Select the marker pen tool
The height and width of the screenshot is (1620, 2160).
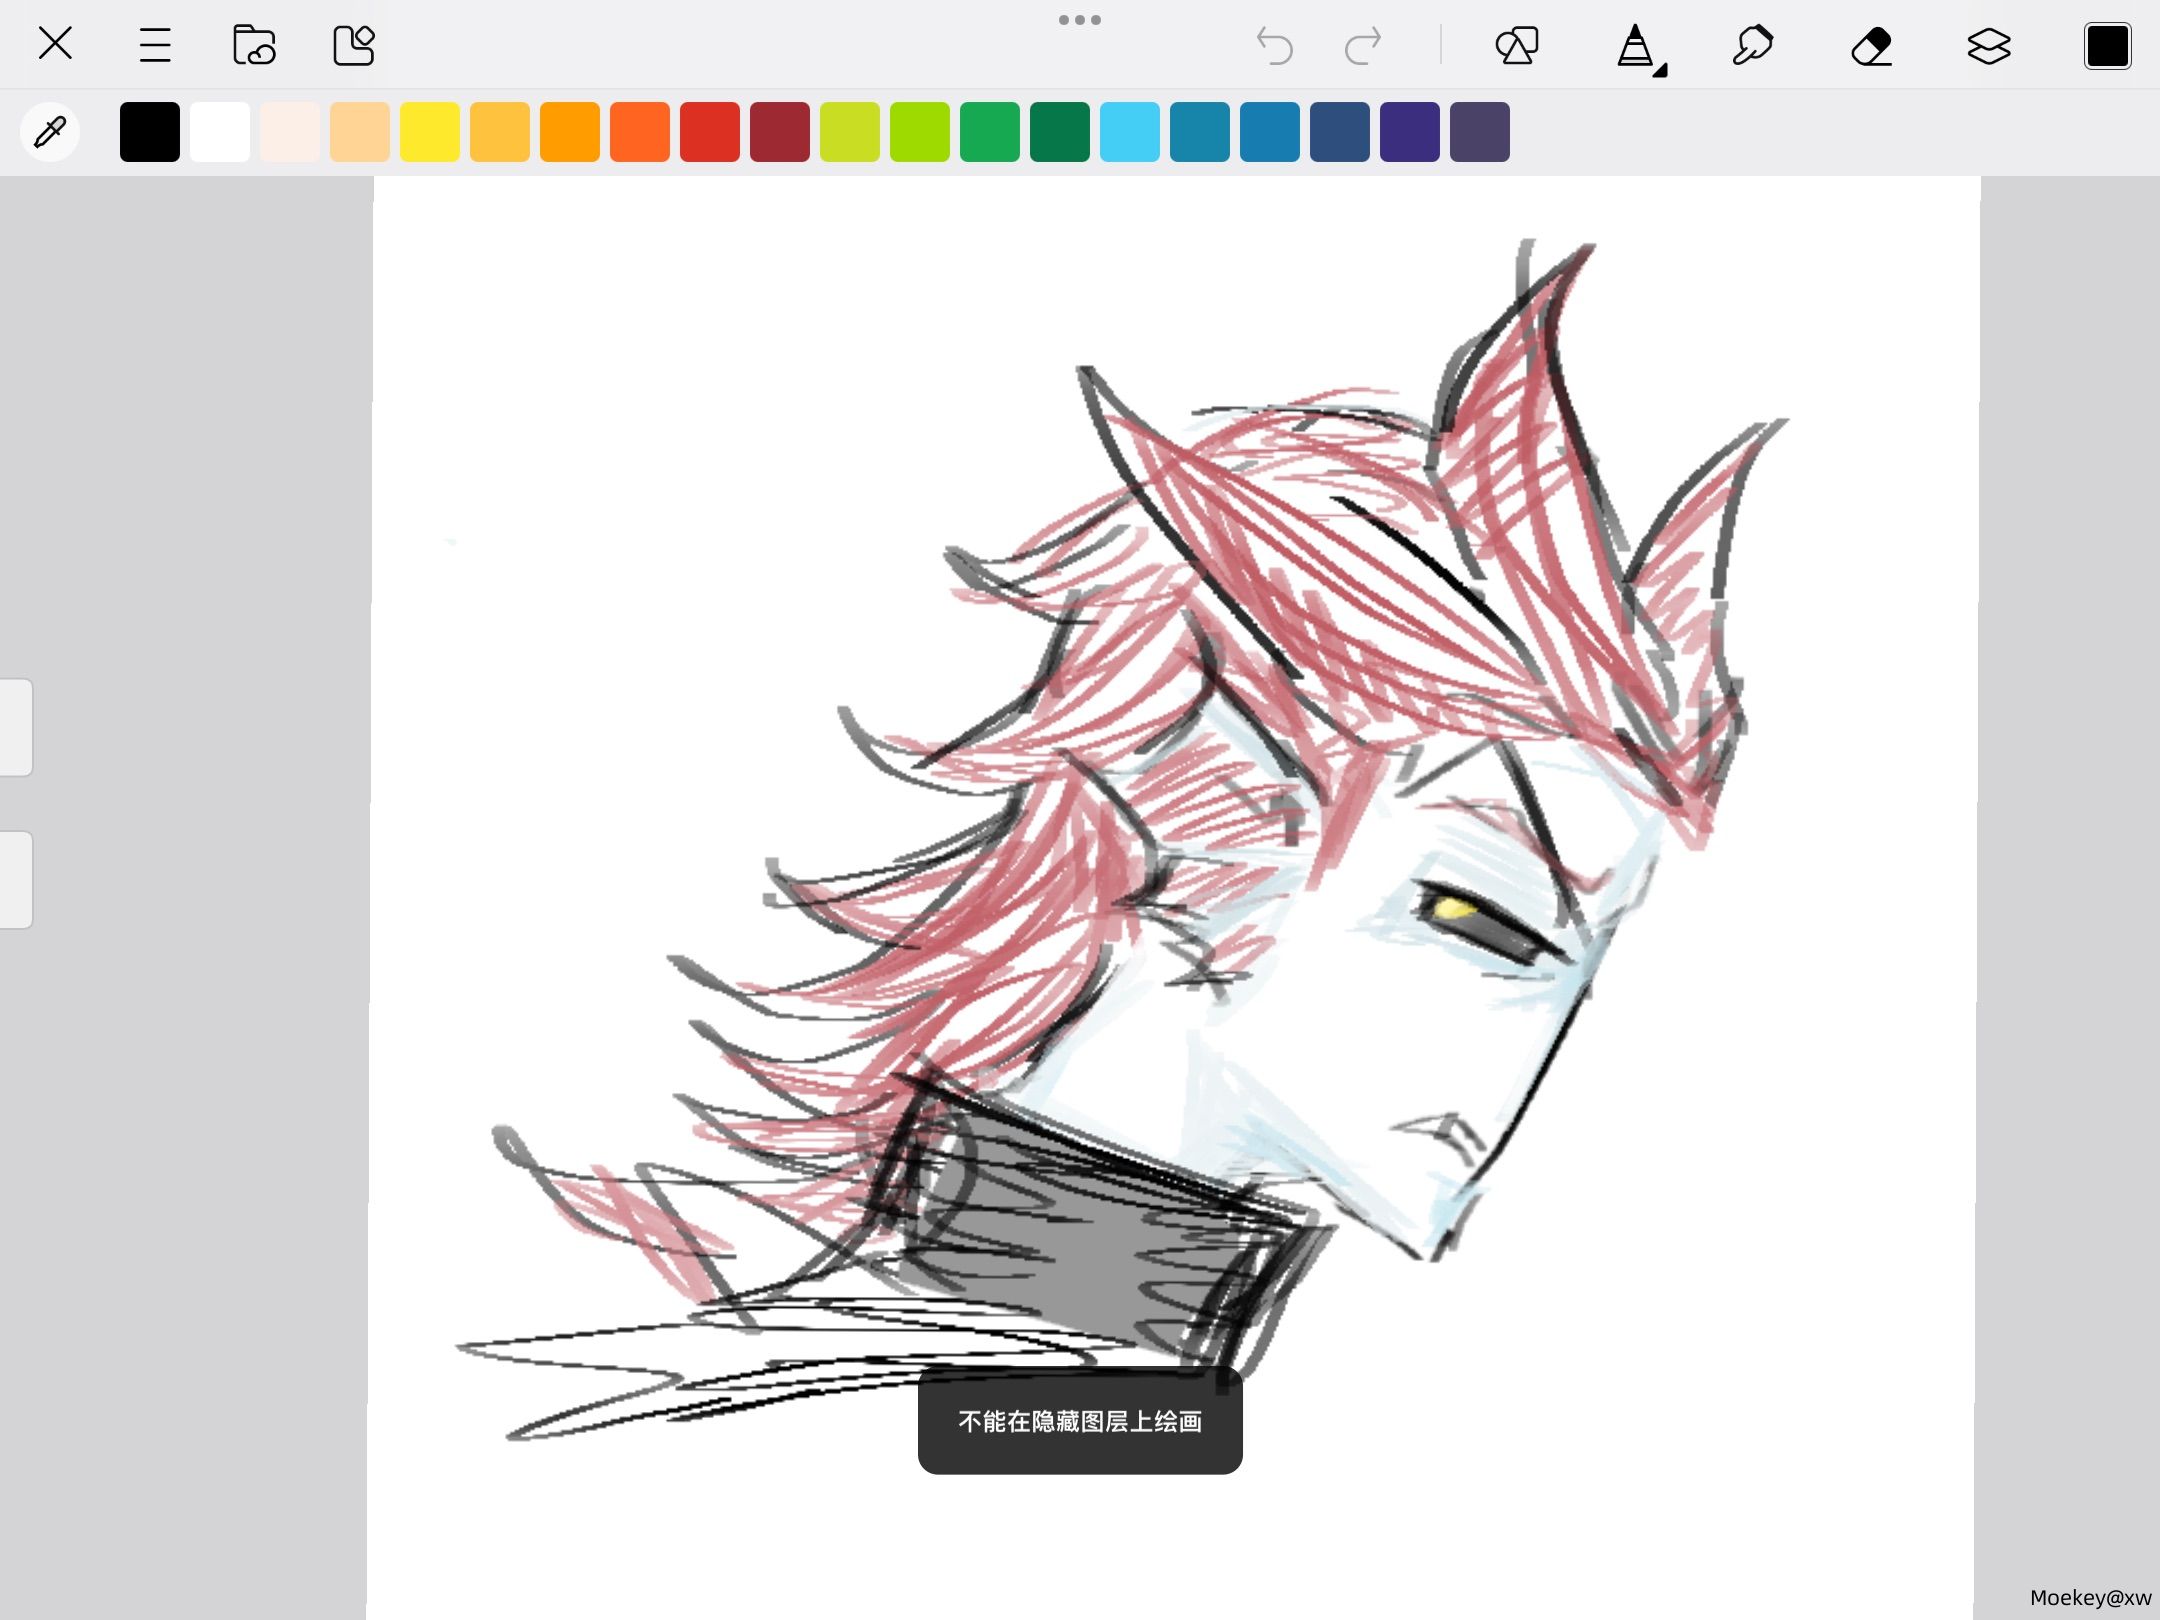coord(1753,46)
